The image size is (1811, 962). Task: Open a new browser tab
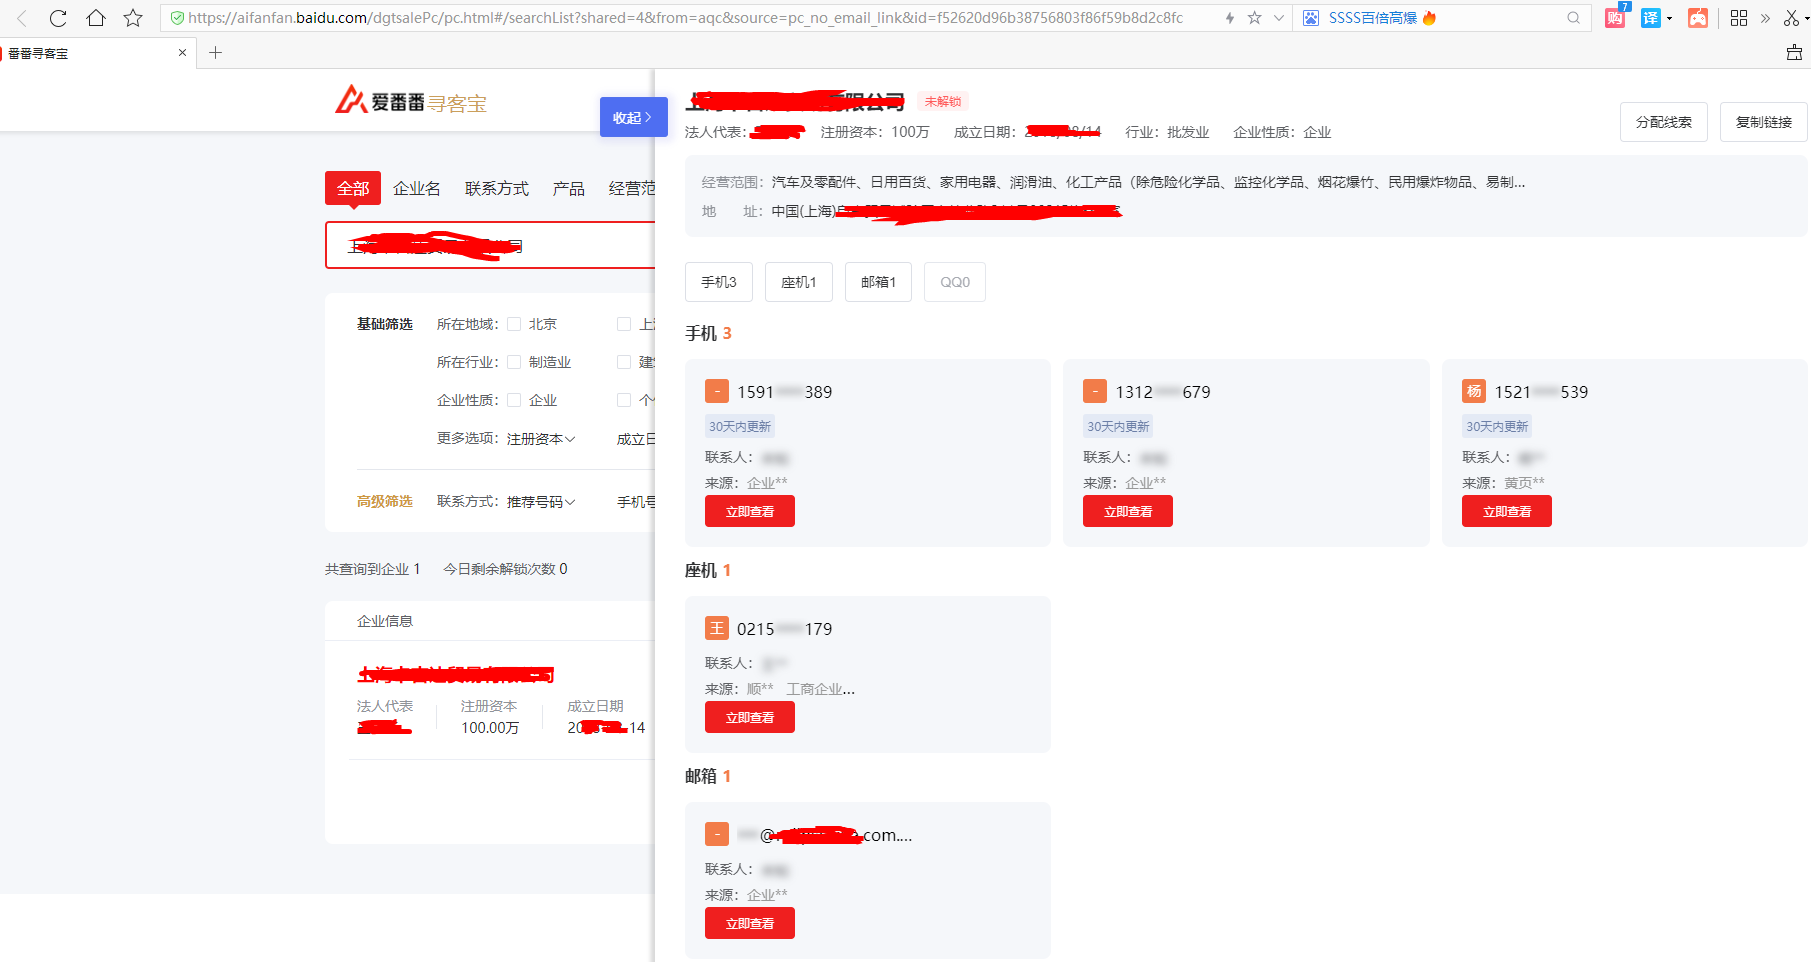[215, 53]
